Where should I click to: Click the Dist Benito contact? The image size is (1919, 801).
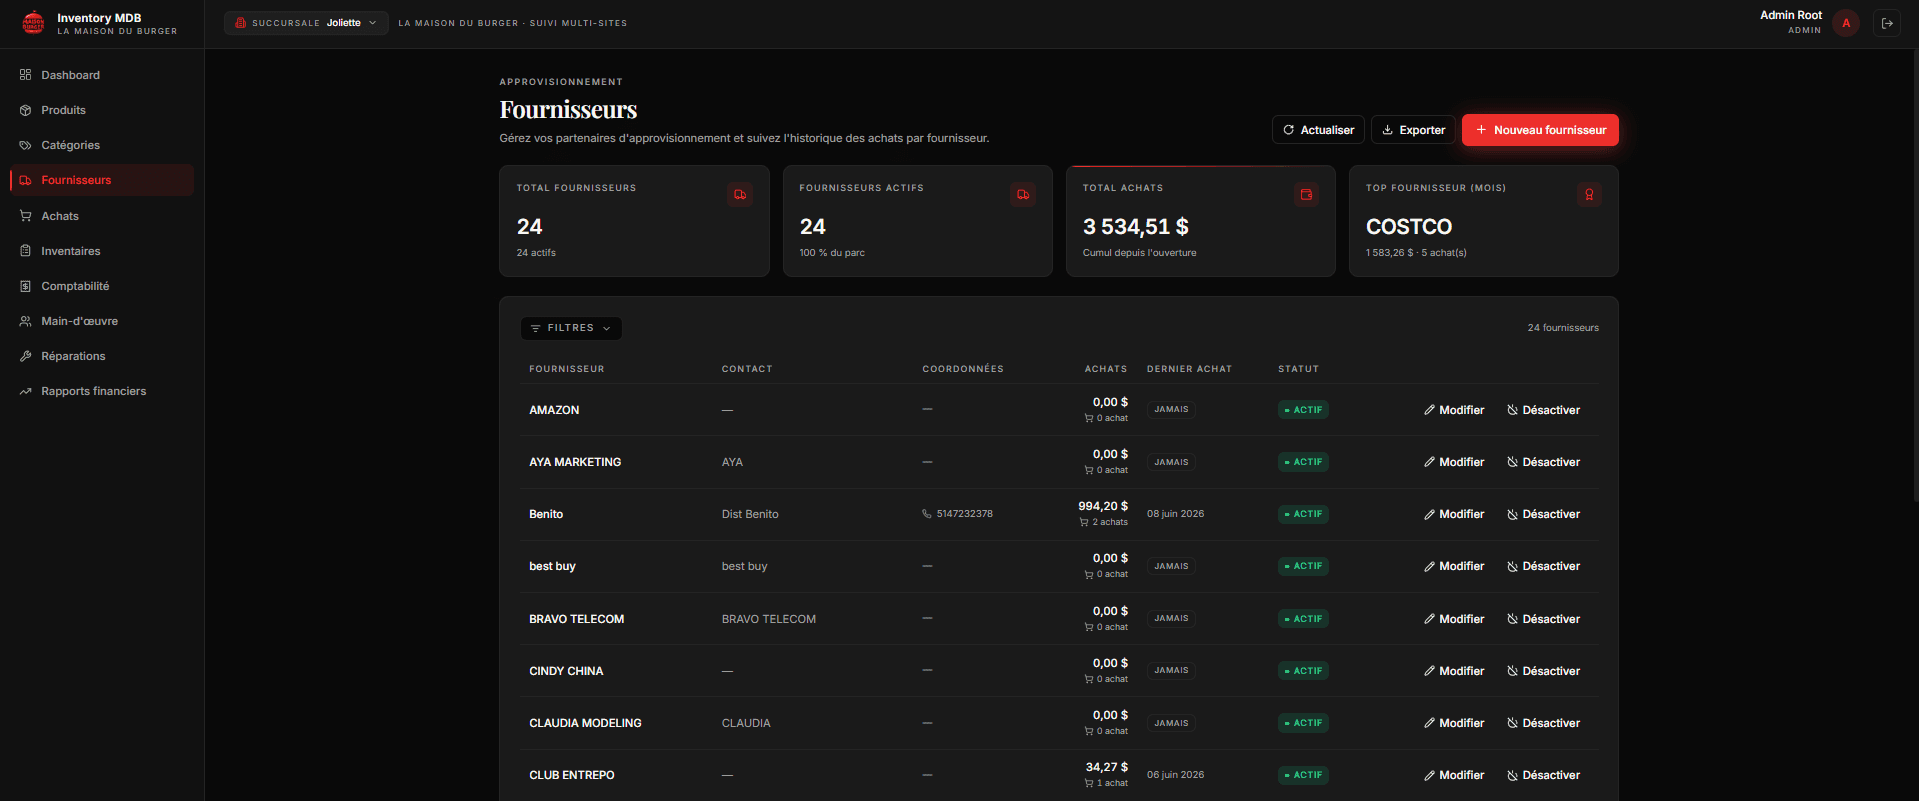pyautogui.click(x=750, y=514)
